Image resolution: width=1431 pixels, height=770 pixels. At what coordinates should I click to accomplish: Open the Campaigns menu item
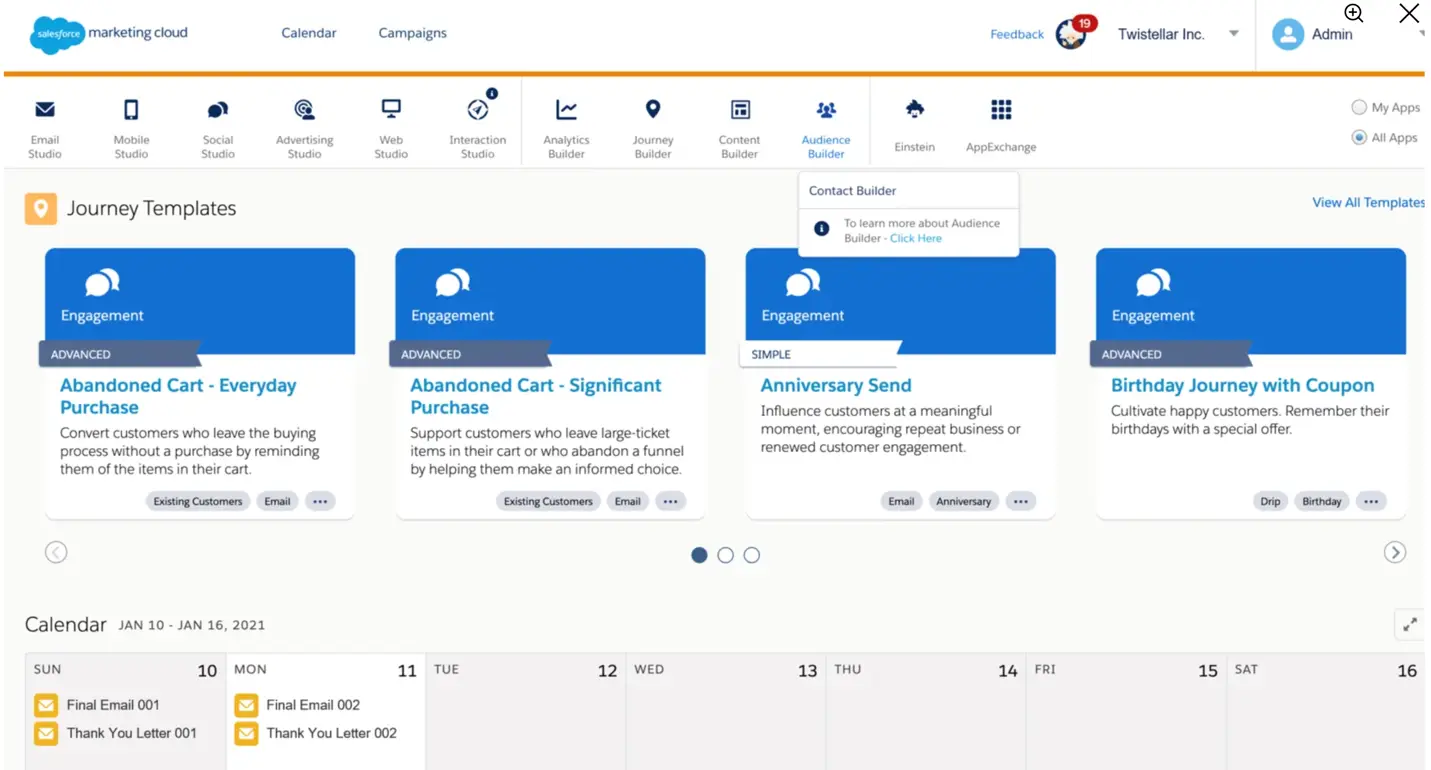(x=412, y=33)
